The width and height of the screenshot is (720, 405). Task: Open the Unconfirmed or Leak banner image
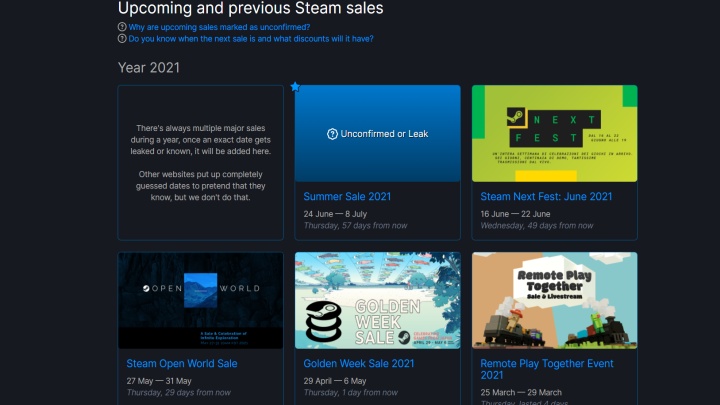point(377,133)
